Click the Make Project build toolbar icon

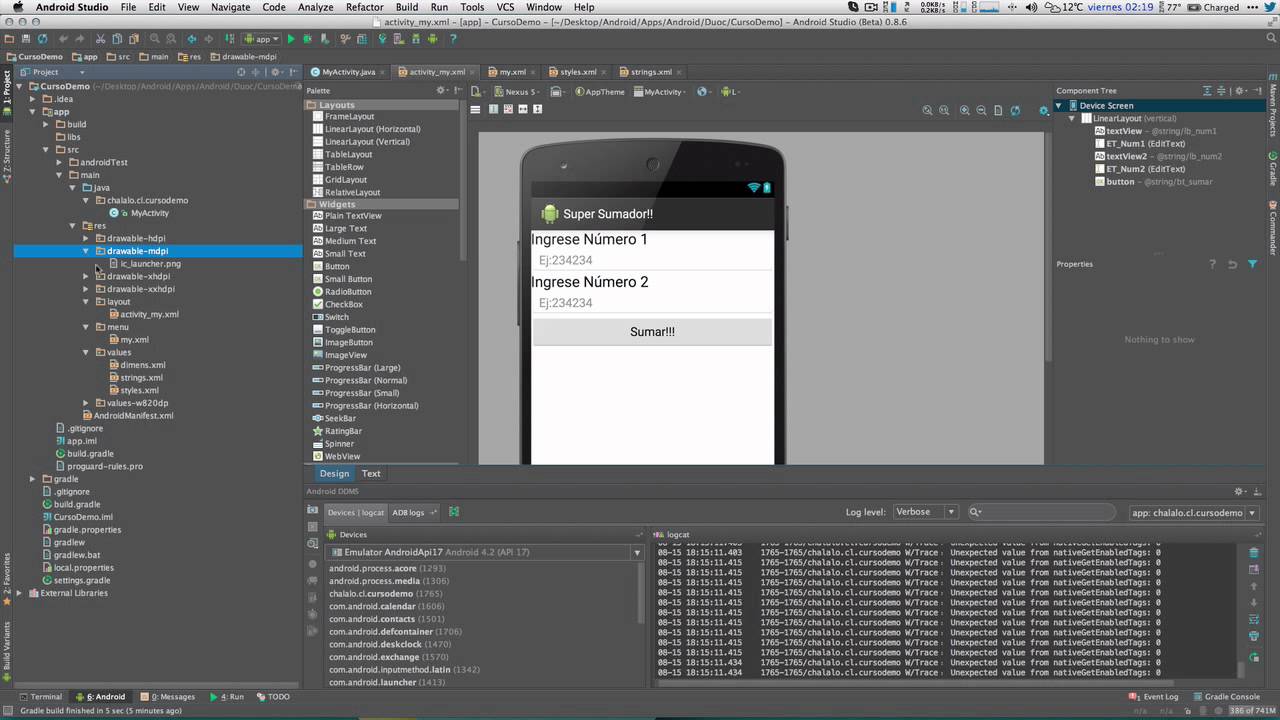click(x=229, y=39)
